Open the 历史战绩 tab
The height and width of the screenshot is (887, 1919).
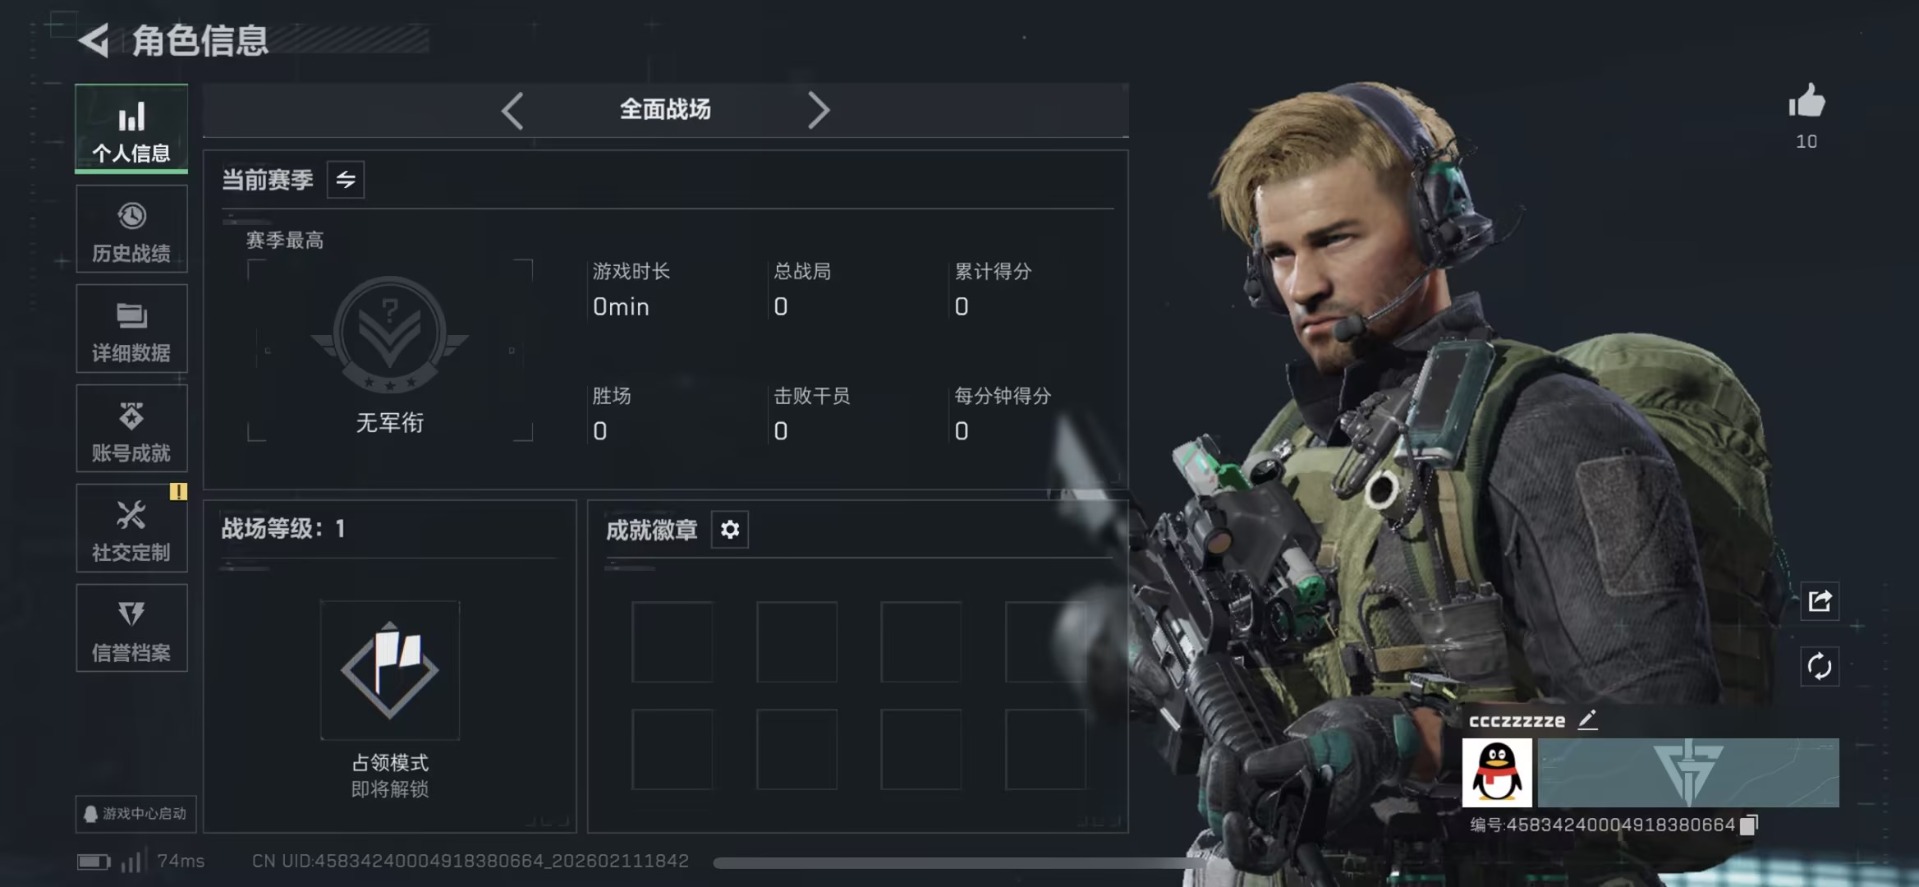tap(131, 229)
